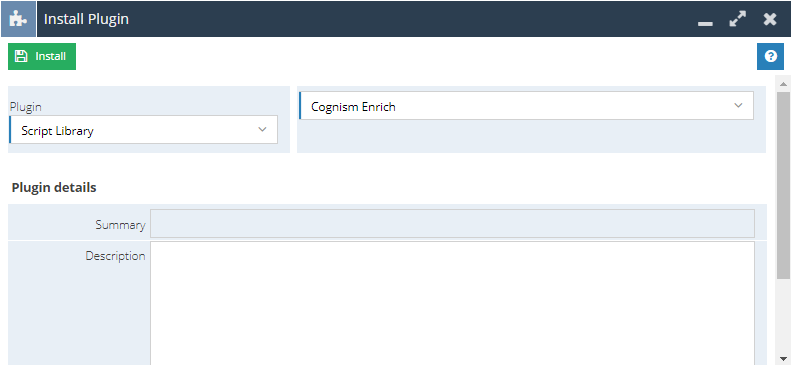This screenshot has height=365, width=792.
Task: Click the Description field label
Action: click(115, 256)
